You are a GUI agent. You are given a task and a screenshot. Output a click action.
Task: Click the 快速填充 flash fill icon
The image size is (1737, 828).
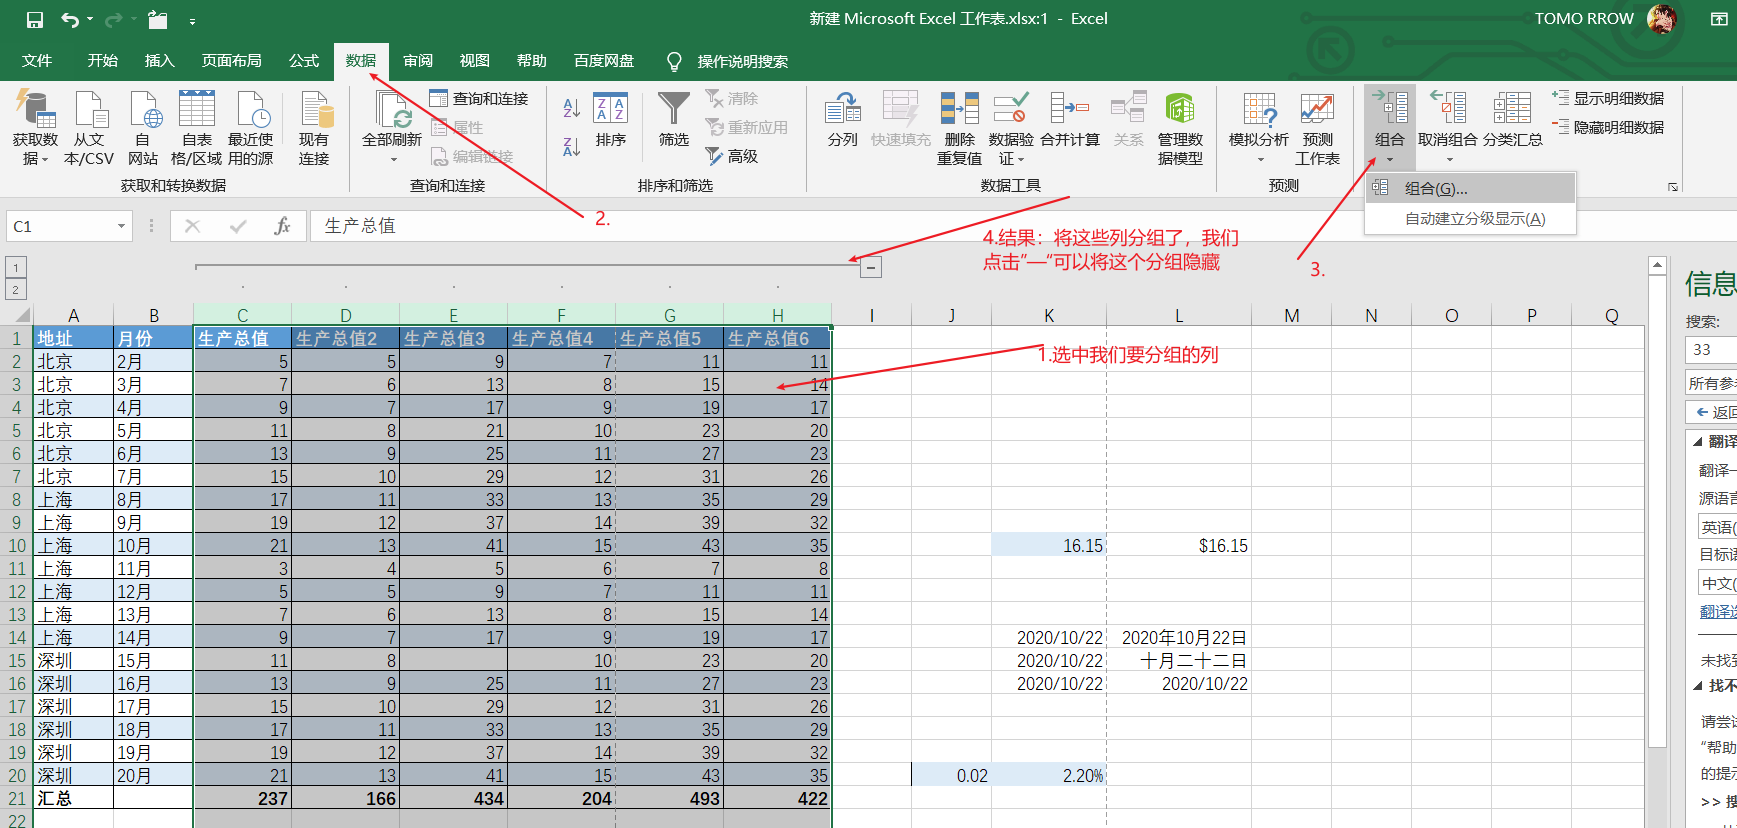[x=900, y=121]
